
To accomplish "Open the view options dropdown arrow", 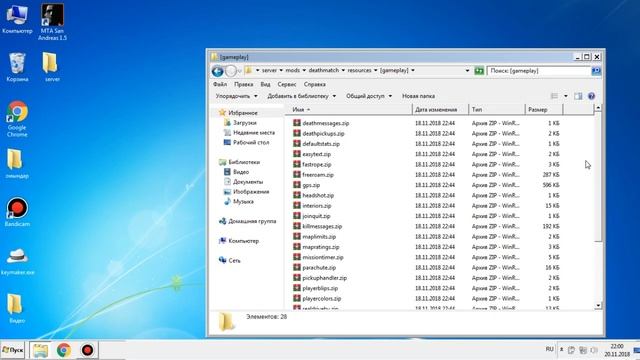I will coord(566,96).
